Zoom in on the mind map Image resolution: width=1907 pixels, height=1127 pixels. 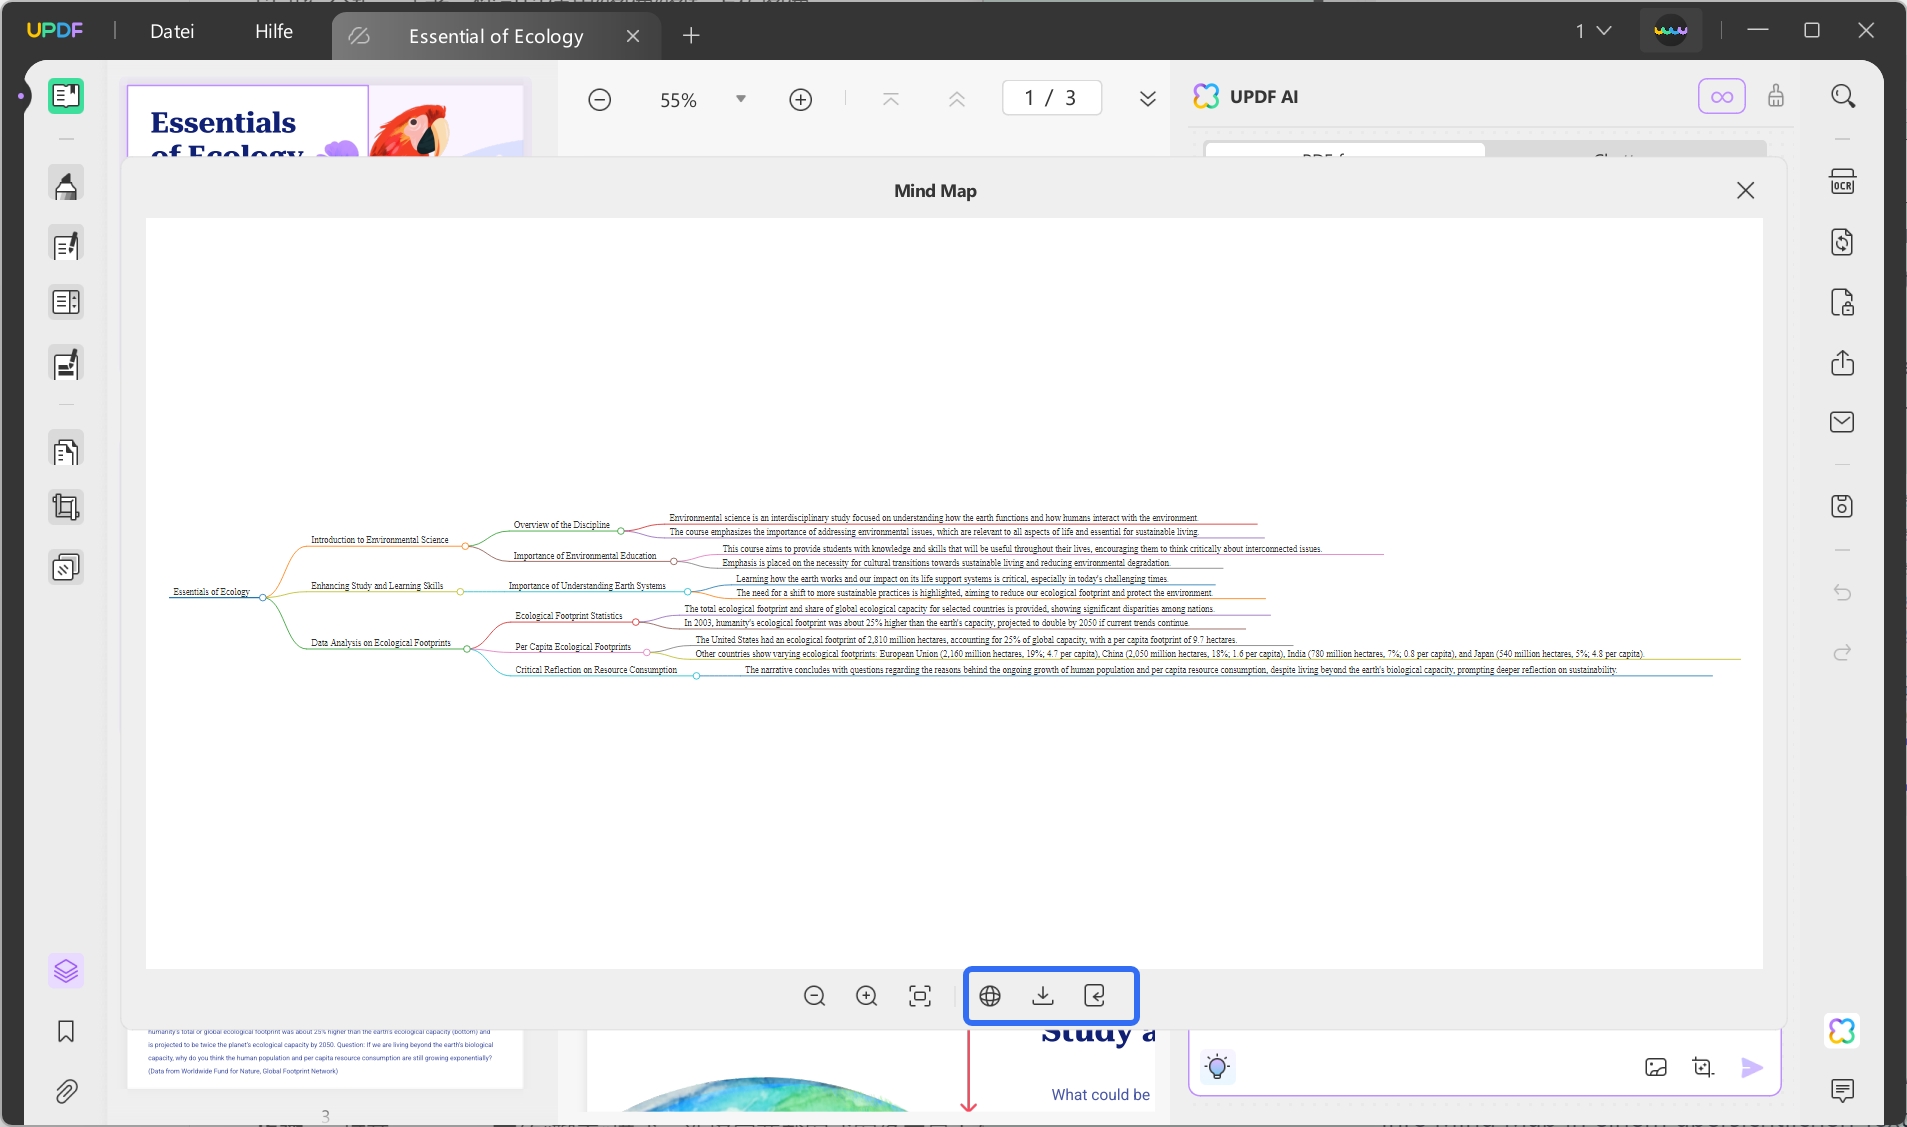(867, 996)
